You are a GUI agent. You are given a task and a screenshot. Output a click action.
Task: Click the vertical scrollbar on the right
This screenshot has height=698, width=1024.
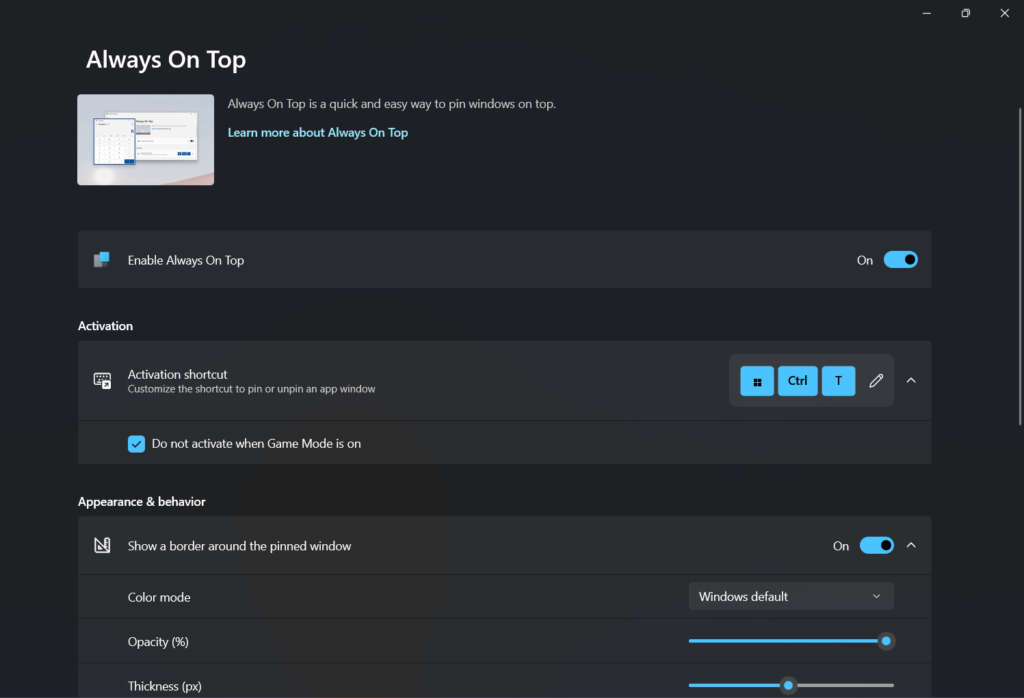point(1019,266)
